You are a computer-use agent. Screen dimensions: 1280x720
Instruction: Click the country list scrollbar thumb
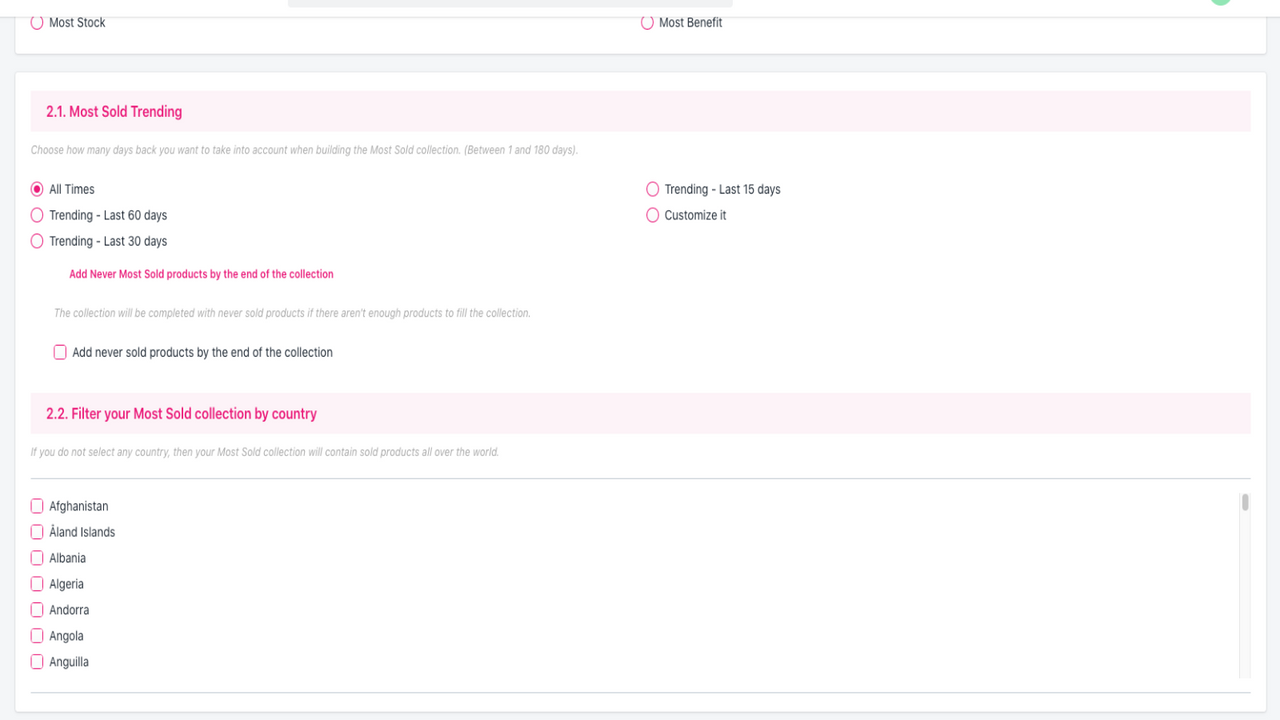1245,502
